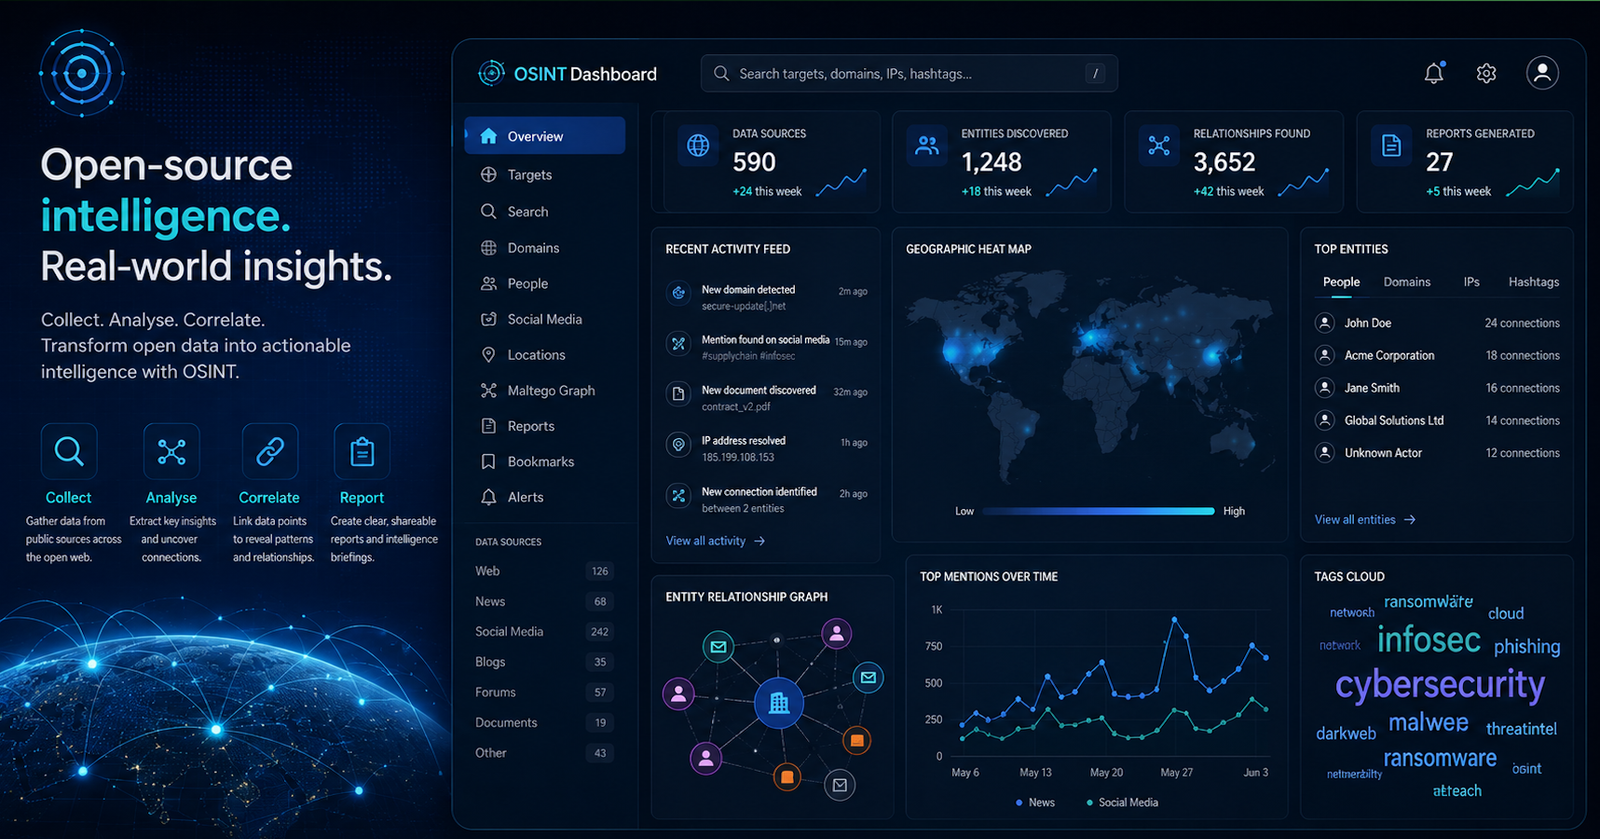
Task: Select the News data source row
Action: (x=544, y=601)
